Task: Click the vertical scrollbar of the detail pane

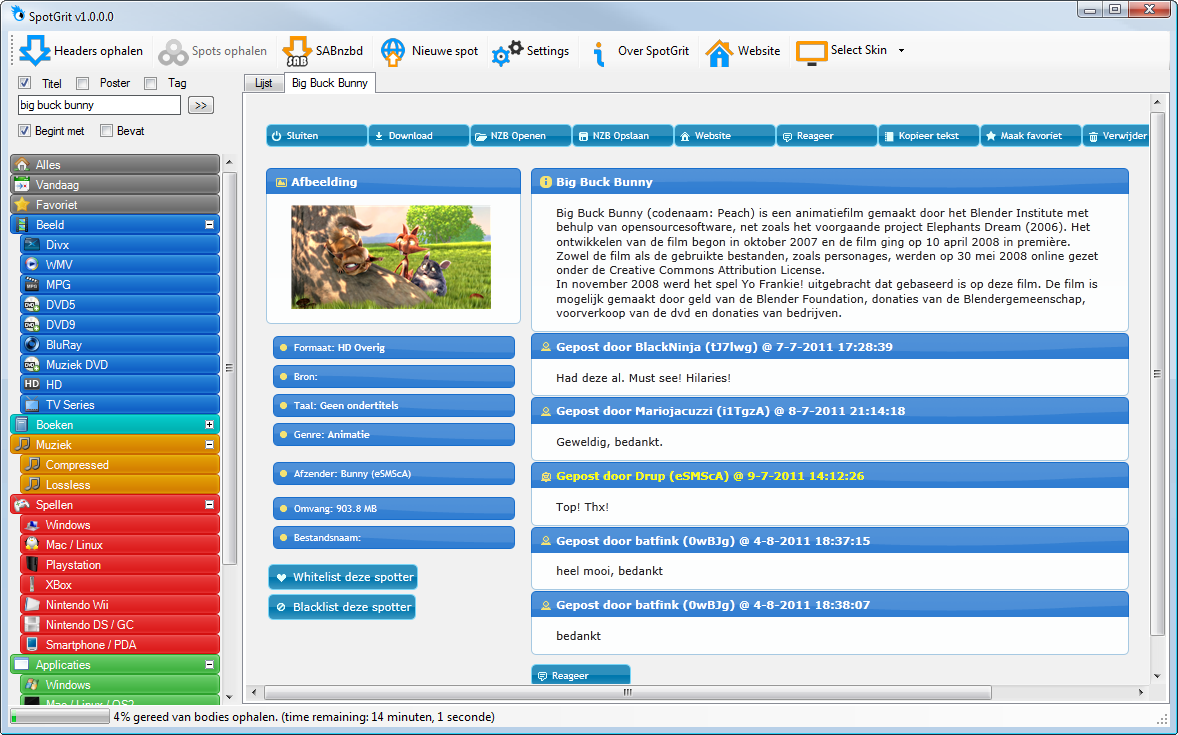Action: 1157,374
